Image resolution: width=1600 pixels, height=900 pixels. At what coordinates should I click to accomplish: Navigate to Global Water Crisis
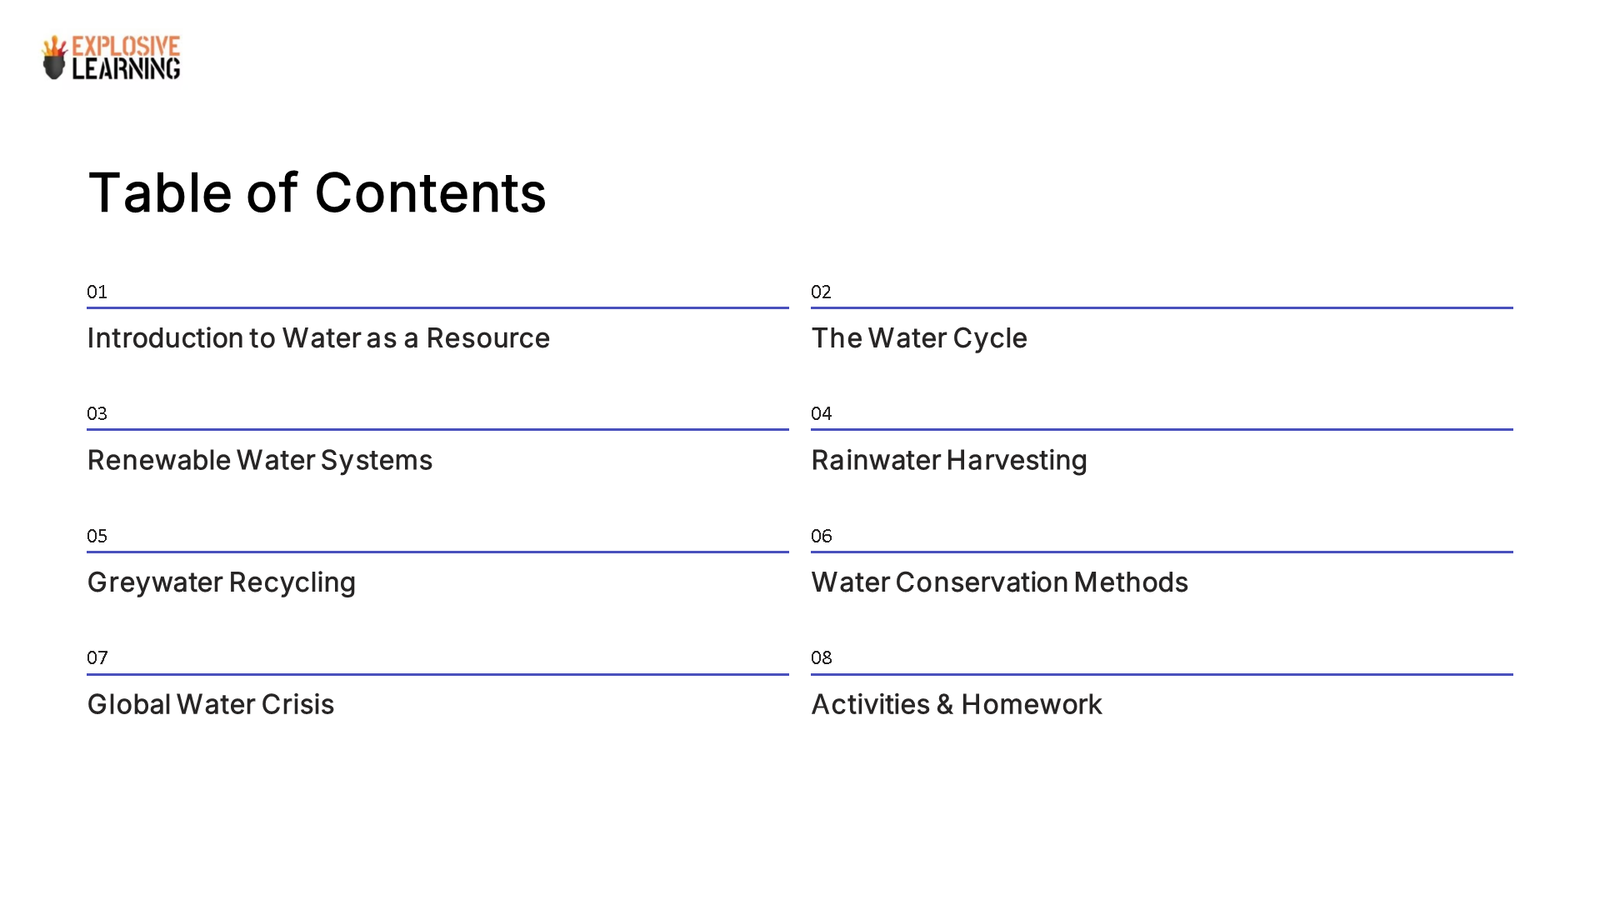coord(211,704)
